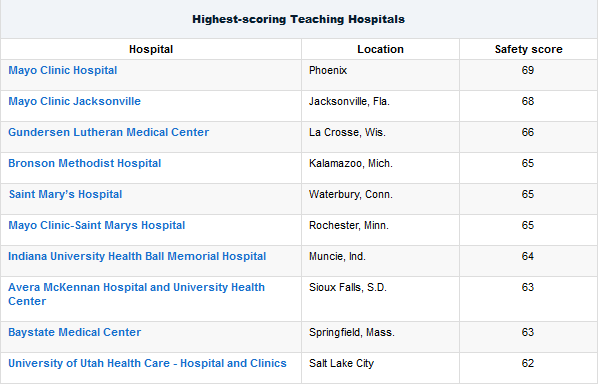The height and width of the screenshot is (384, 598).
Task: Click the Safety score column header
Action: click(x=529, y=49)
